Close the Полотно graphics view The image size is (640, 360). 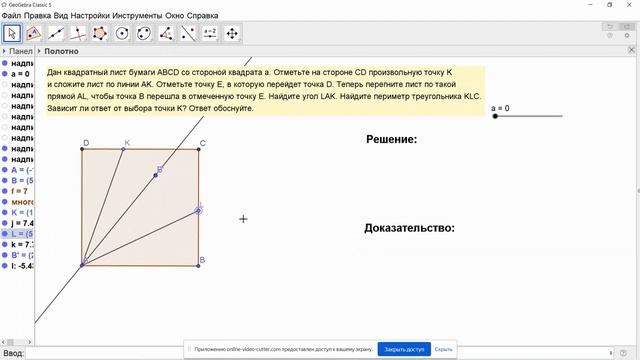631,50
